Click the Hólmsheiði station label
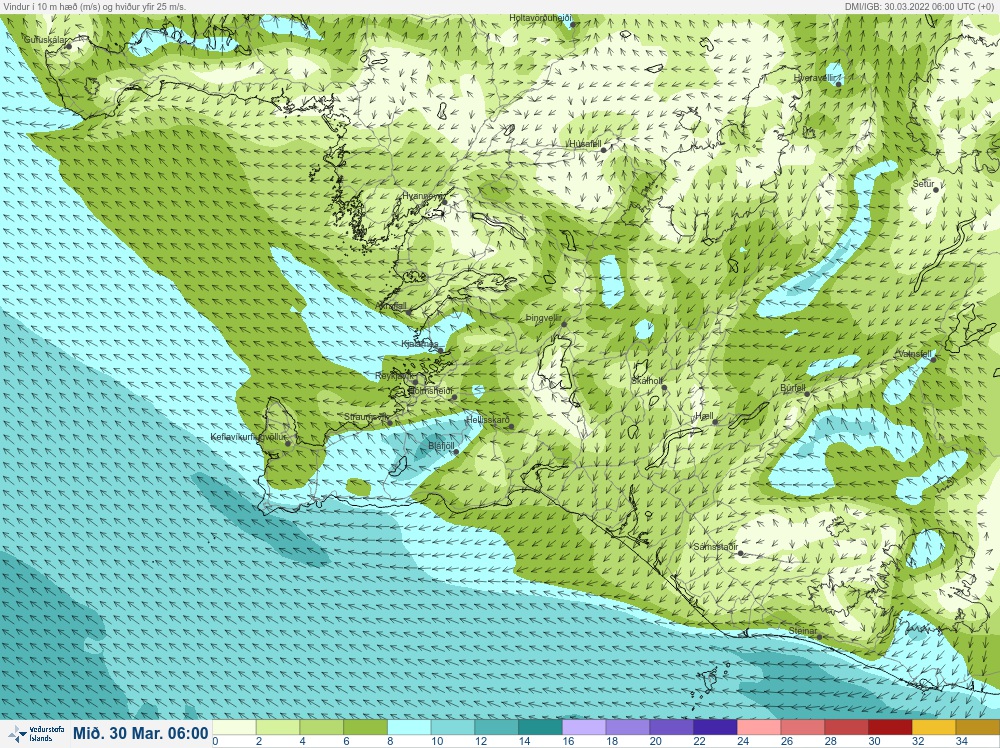The height and width of the screenshot is (748, 1000). (x=430, y=391)
